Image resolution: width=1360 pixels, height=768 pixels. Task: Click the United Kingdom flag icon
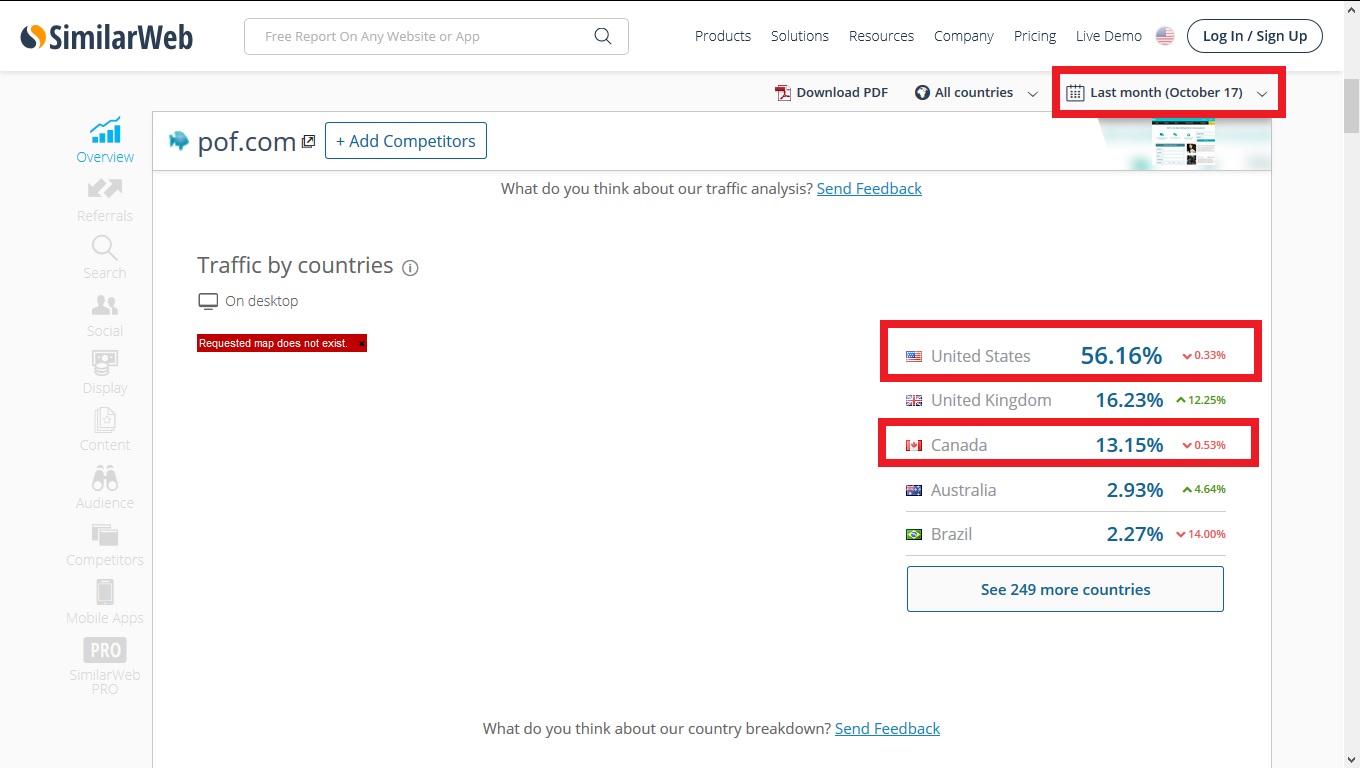pyautogui.click(x=914, y=400)
